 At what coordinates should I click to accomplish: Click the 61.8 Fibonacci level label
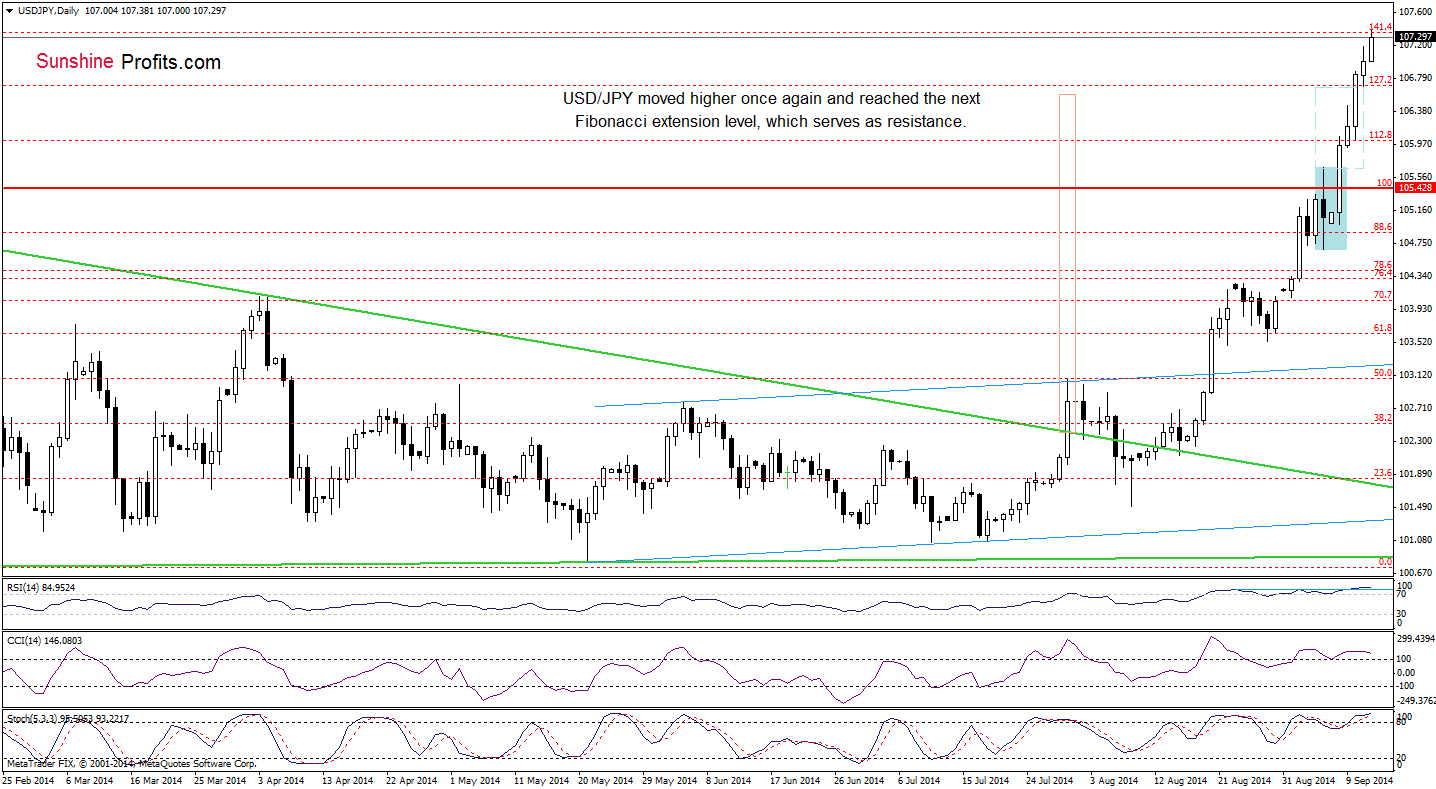click(1382, 327)
